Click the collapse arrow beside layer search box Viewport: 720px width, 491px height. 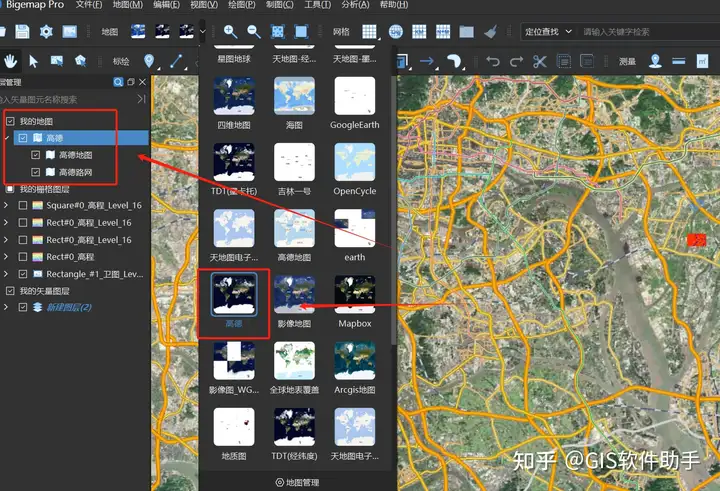tap(141, 99)
